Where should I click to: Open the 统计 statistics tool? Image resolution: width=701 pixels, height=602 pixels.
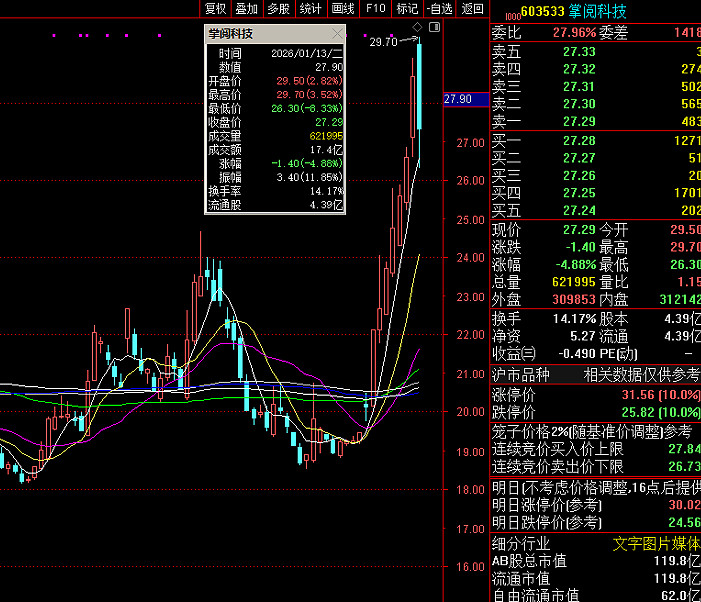point(311,8)
